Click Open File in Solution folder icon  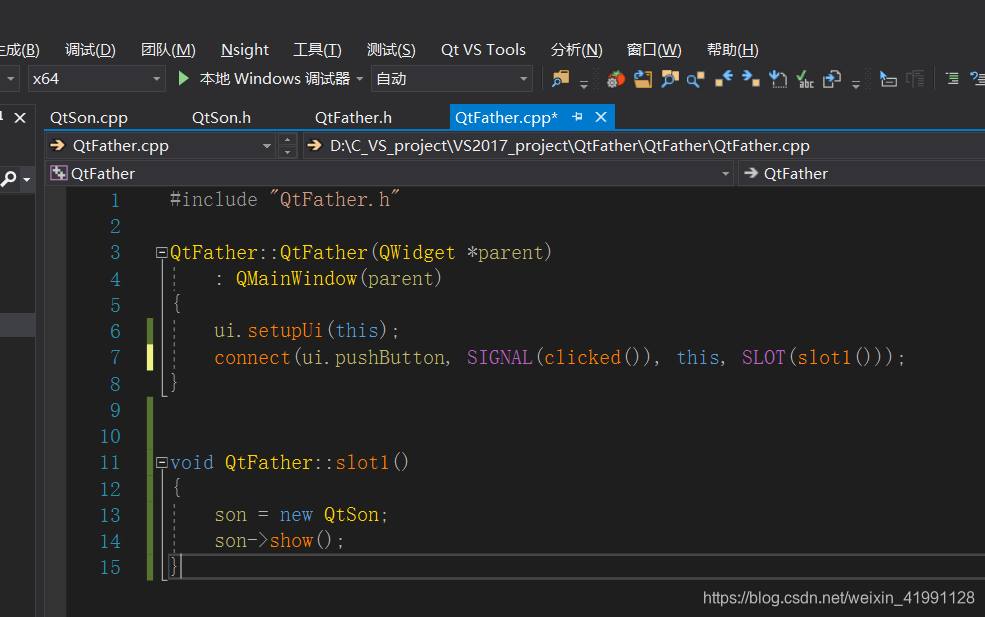click(x=643, y=79)
